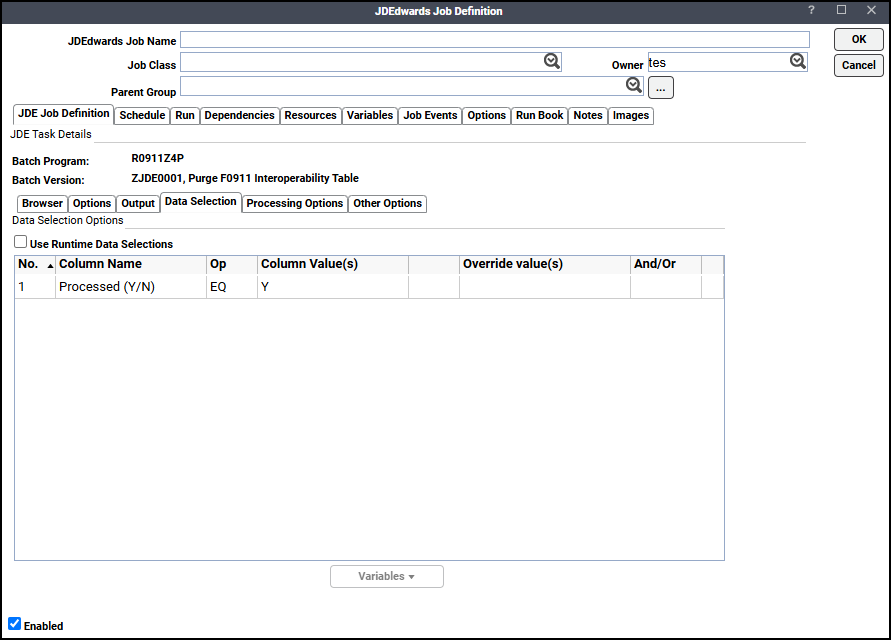Confirm with the OK button
The image size is (891, 640).
click(859, 39)
